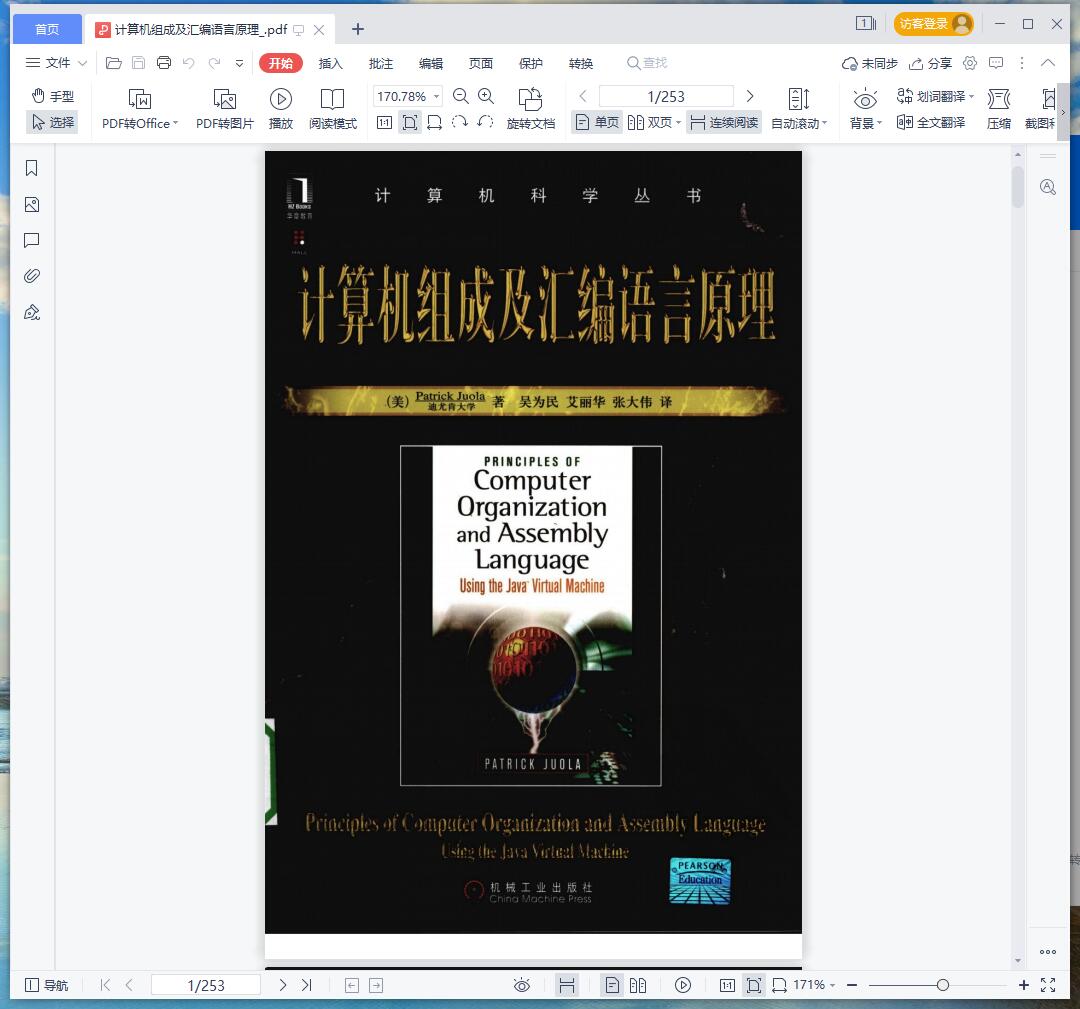The height and width of the screenshot is (1009, 1080).
Task: Launch full text translation
Action: [x=931, y=123]
